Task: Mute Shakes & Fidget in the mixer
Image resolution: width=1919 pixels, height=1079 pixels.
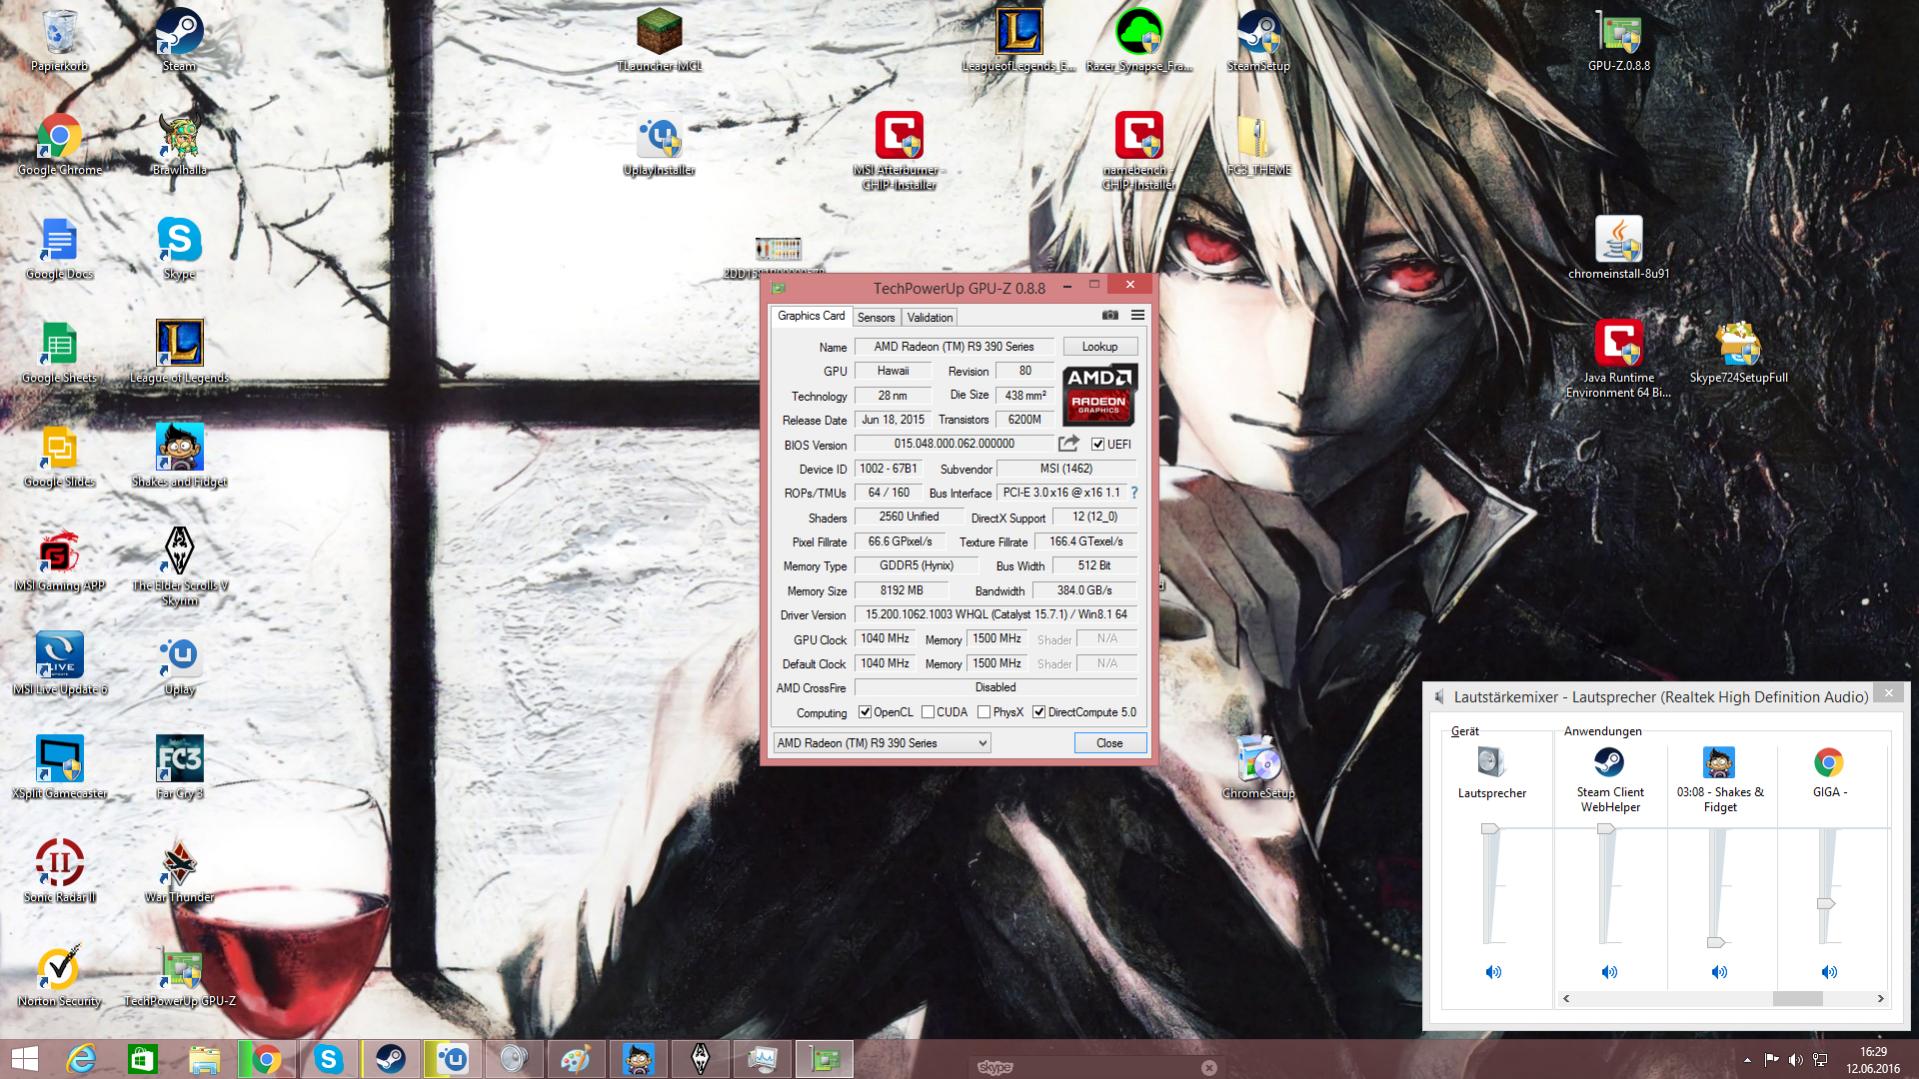Action: click(1719, 972)
